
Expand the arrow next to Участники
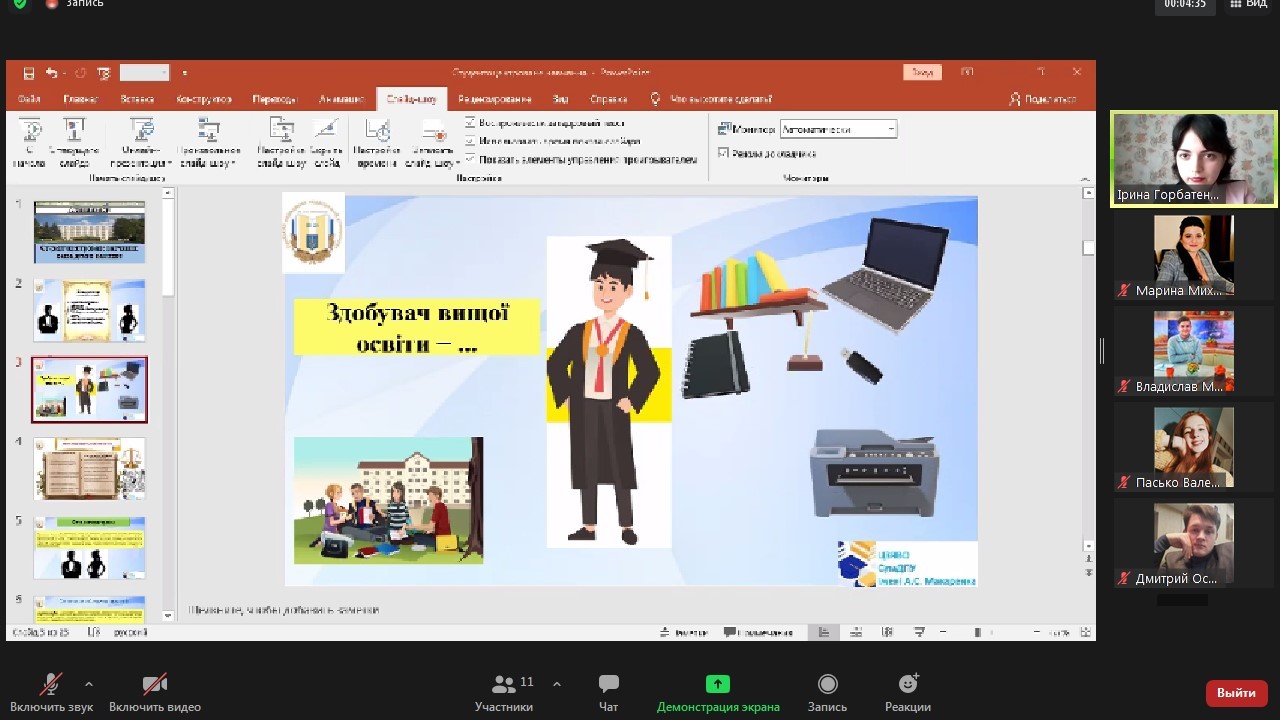point(557,685)
